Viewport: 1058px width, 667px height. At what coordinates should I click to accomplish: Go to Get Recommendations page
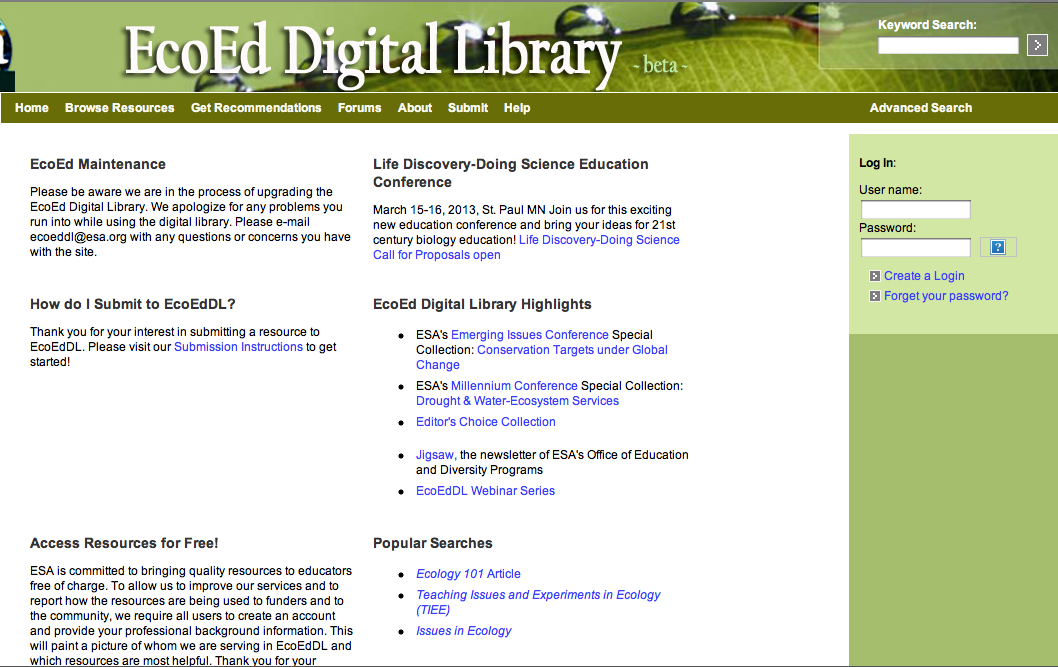pos(256,108)
